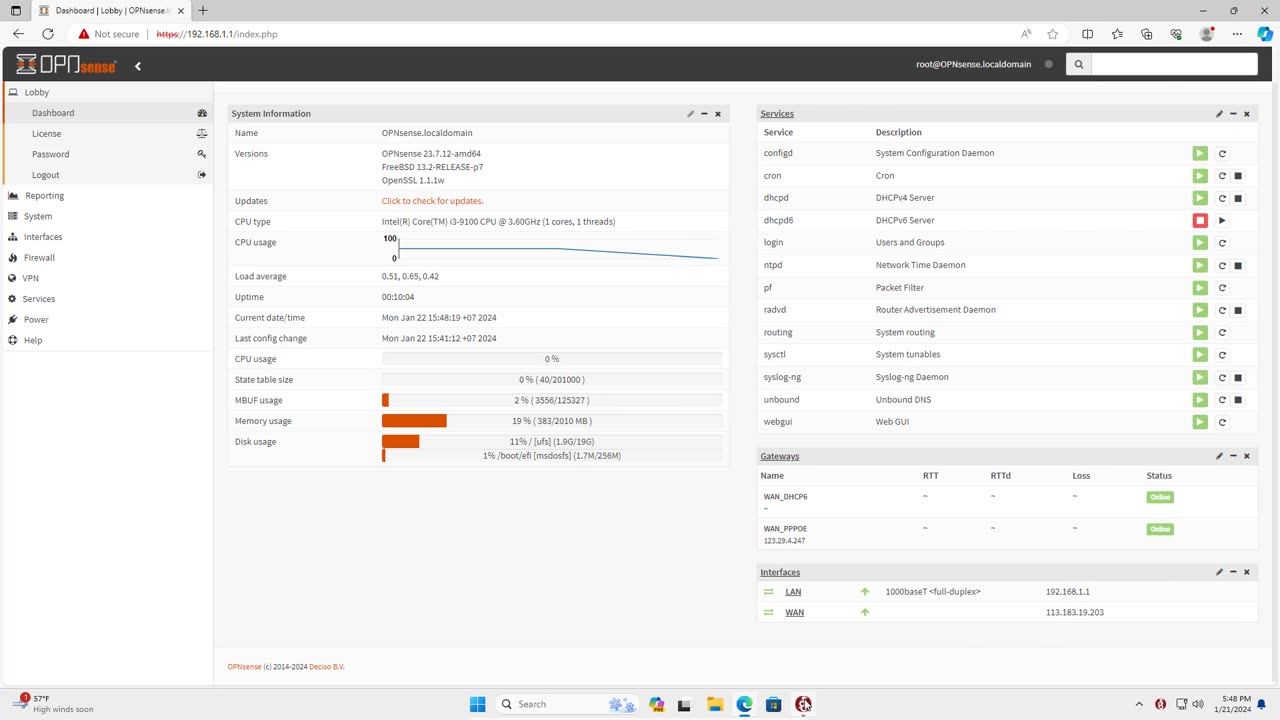Open the Services widget title link
The width and height of the screenshot is (1280, 720).
tap(777, 114)
